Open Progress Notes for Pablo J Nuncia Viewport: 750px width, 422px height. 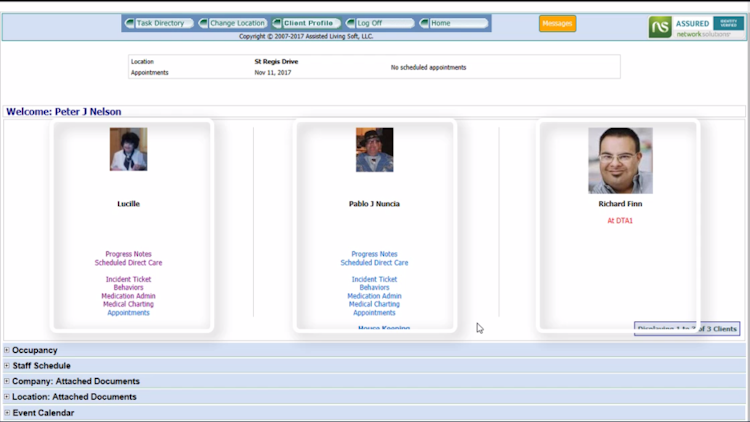[x=375, y=254]
